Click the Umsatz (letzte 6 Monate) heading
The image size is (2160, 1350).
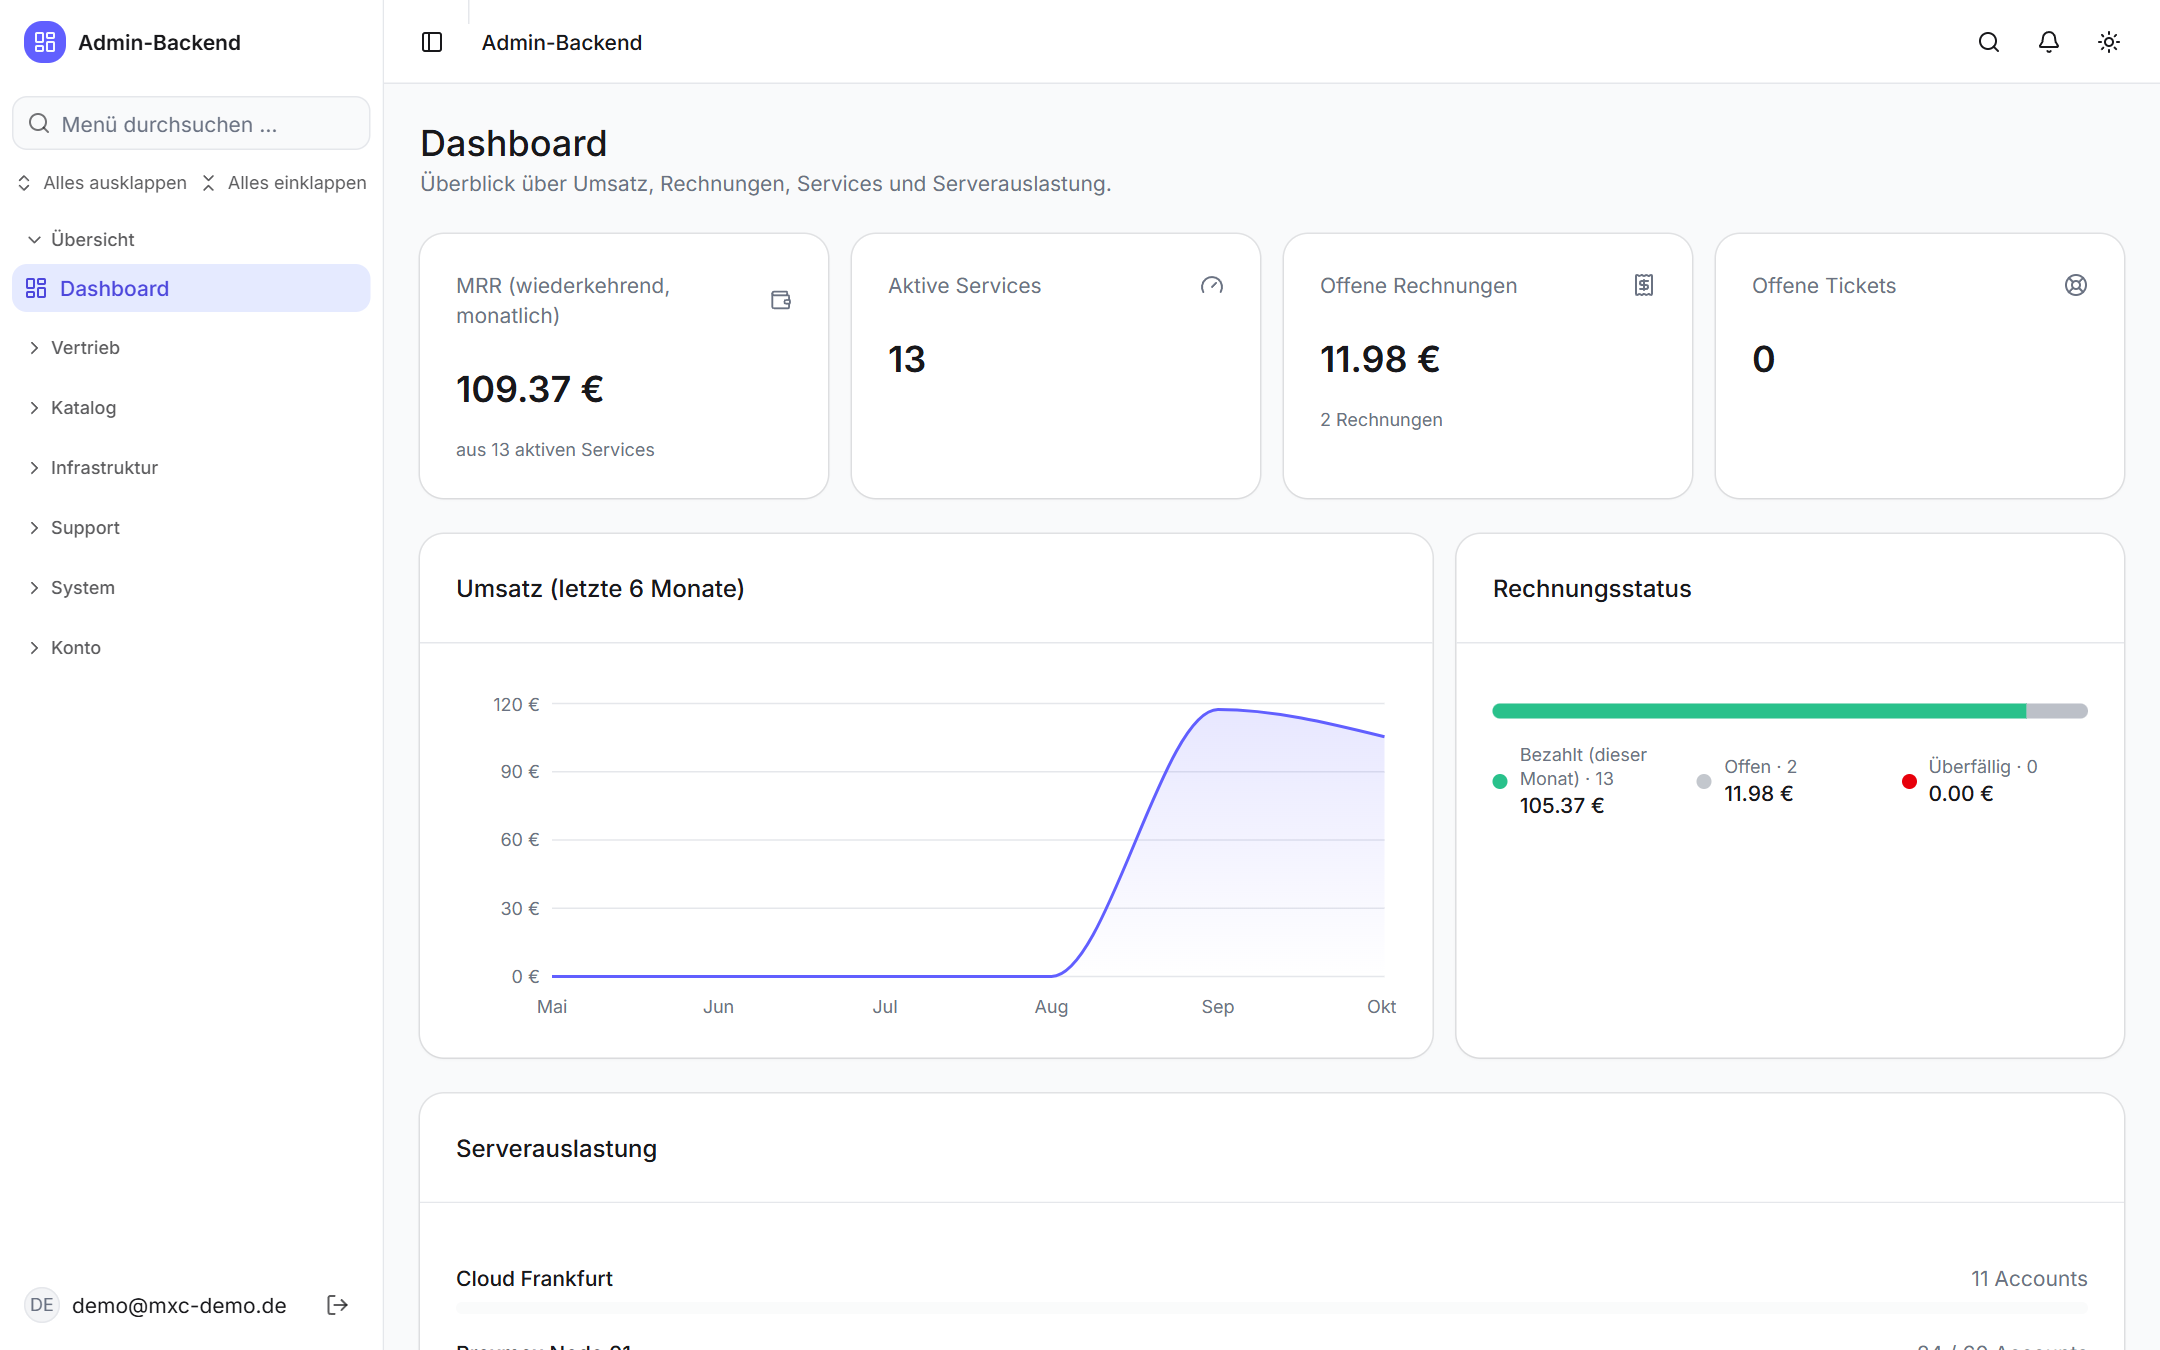tap(600, 588)
